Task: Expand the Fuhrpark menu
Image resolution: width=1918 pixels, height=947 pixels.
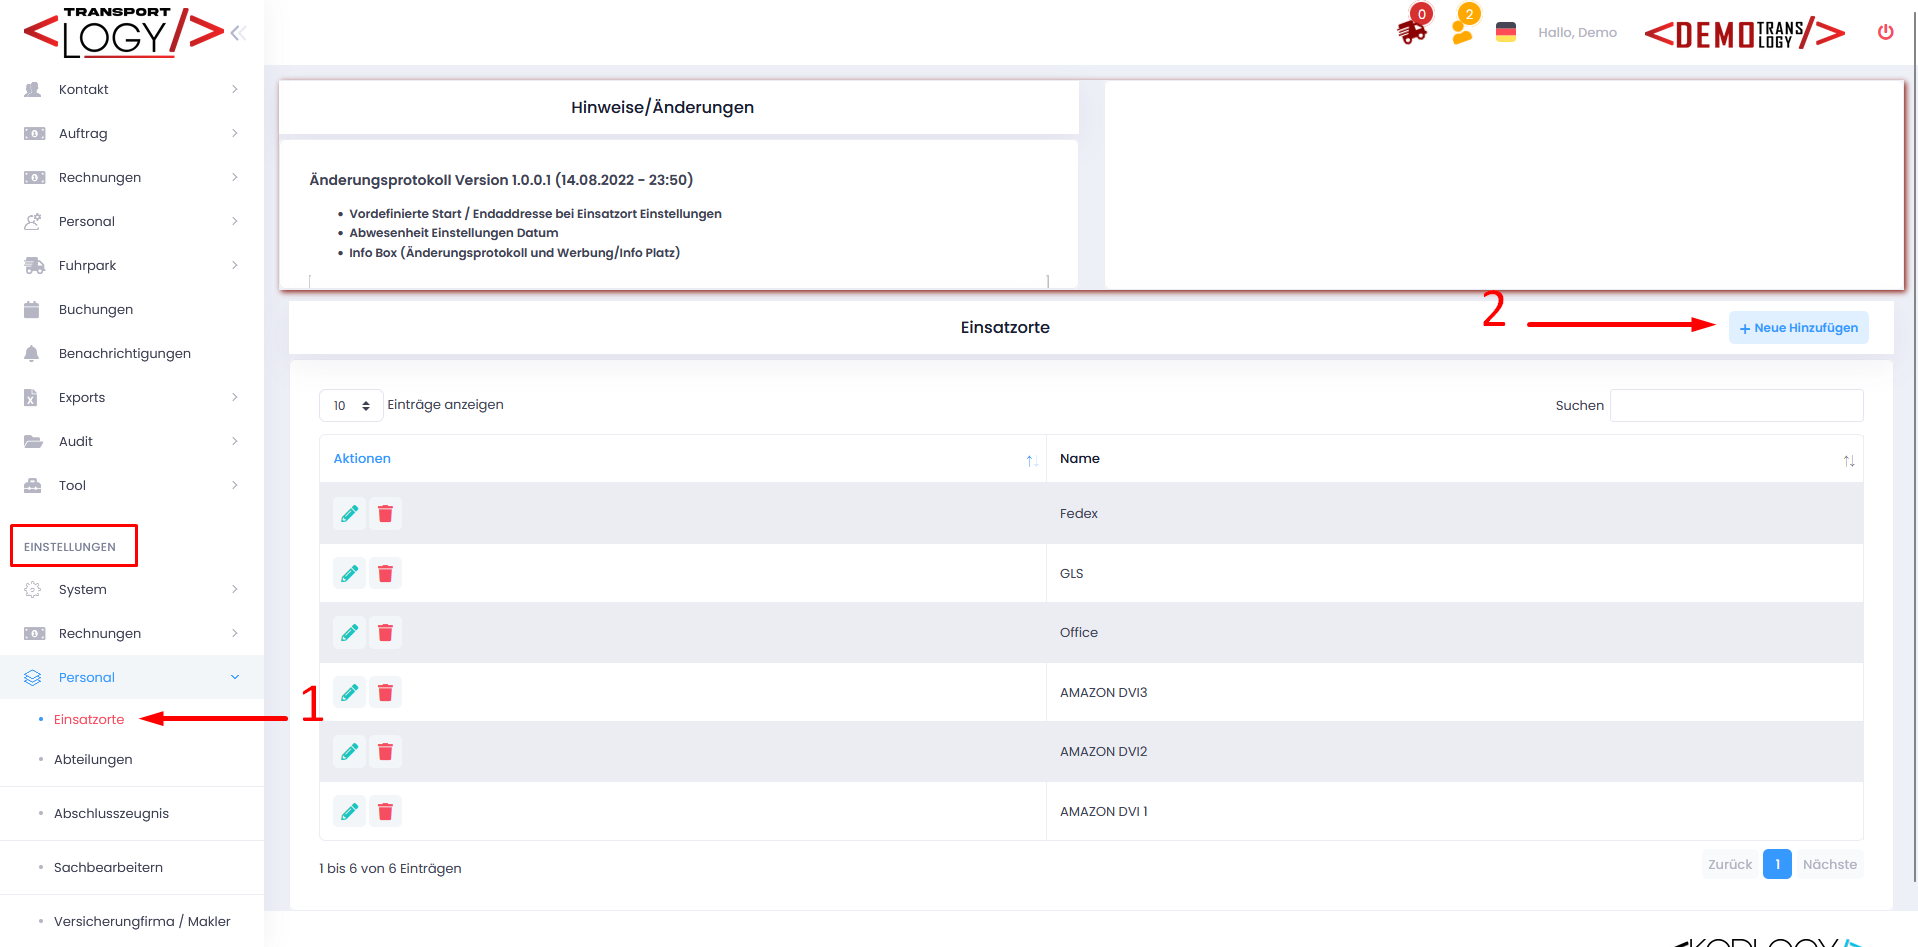Action: click(132, 266)
